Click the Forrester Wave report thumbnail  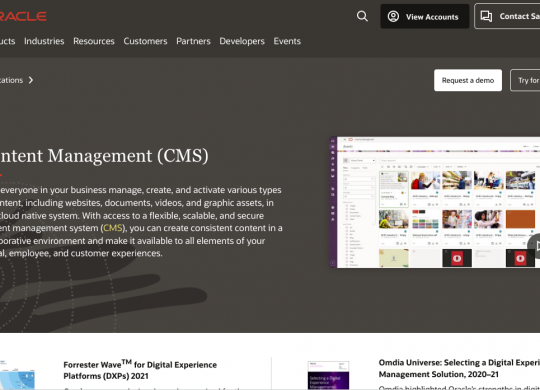coord(17,375)
